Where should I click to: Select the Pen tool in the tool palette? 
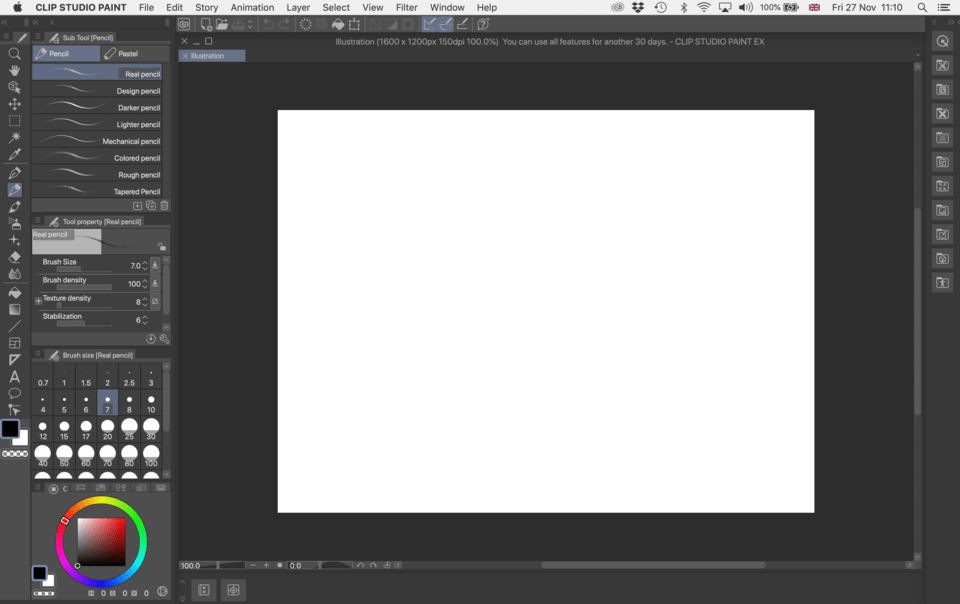click(x=15, y=173)
